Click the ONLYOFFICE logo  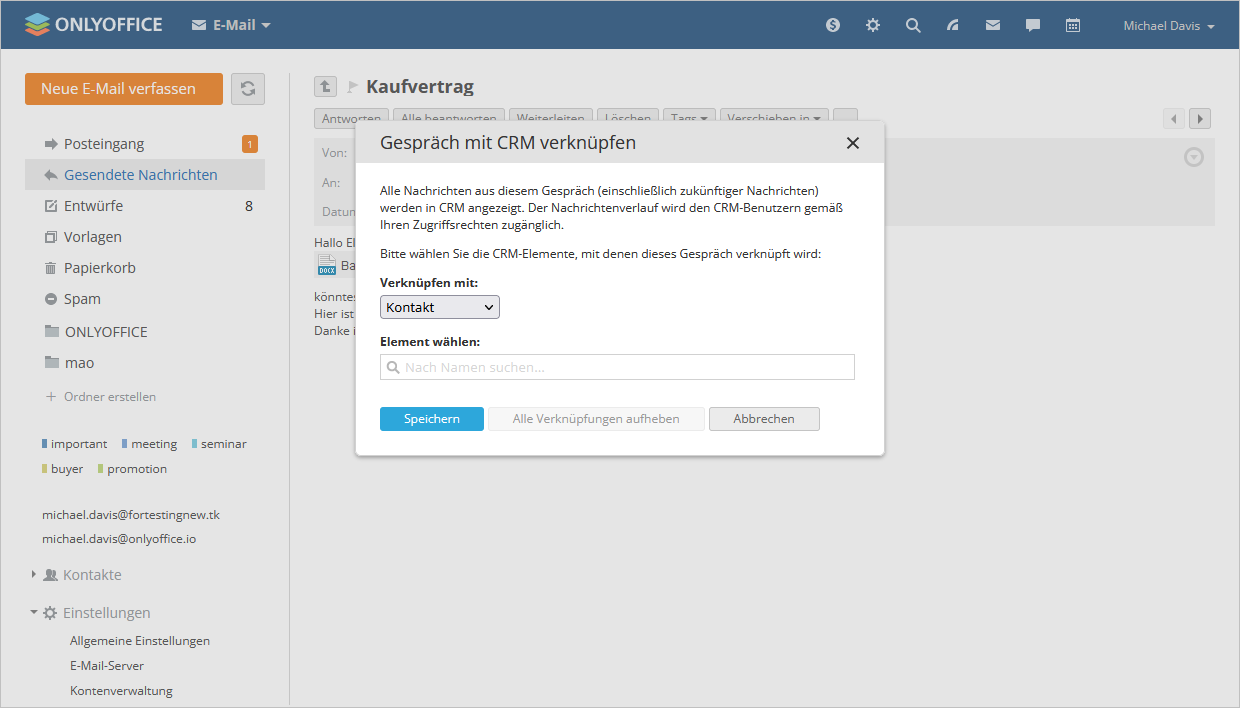click(x=93, y=25)
